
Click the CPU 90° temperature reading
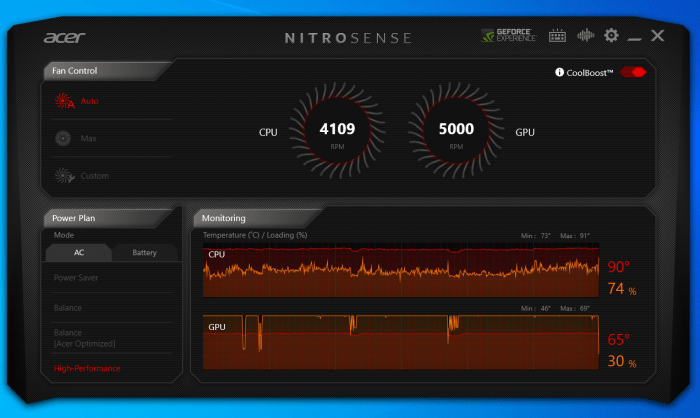pos(618,267)
